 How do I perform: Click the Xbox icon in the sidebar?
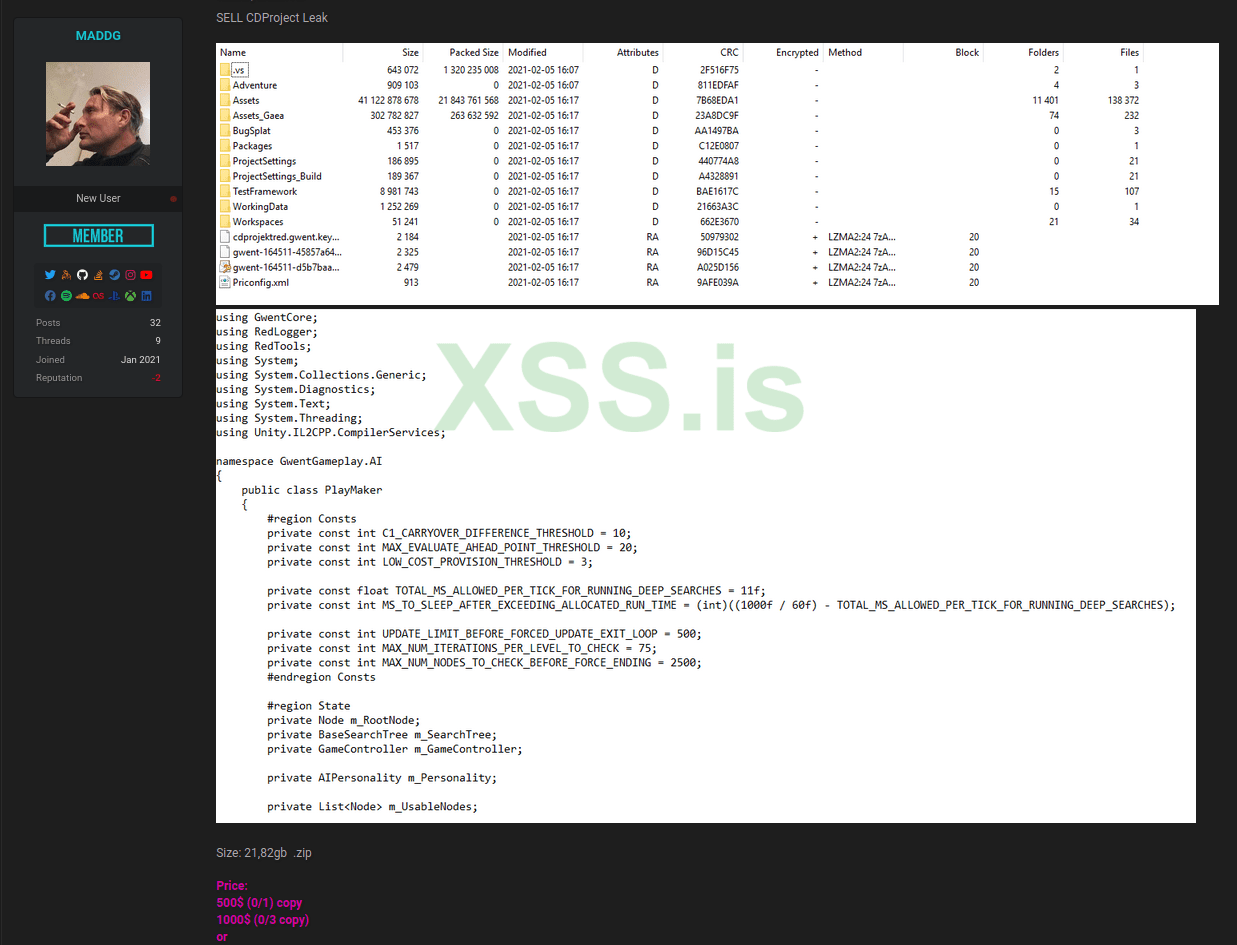pos(130,295)
